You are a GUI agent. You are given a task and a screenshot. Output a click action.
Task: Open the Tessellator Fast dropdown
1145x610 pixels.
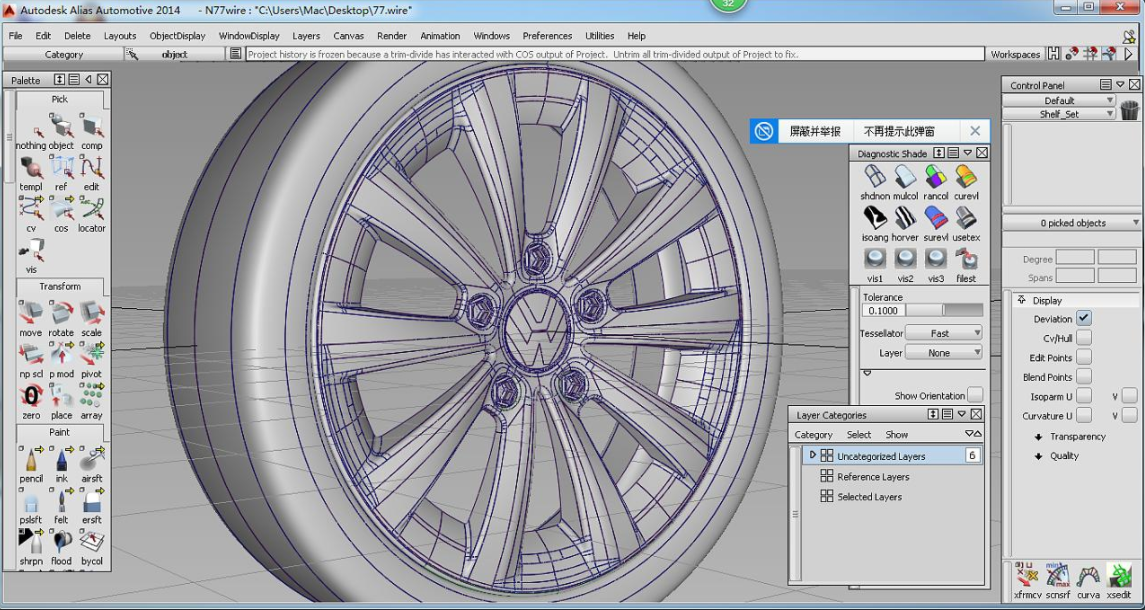[944, 333]
